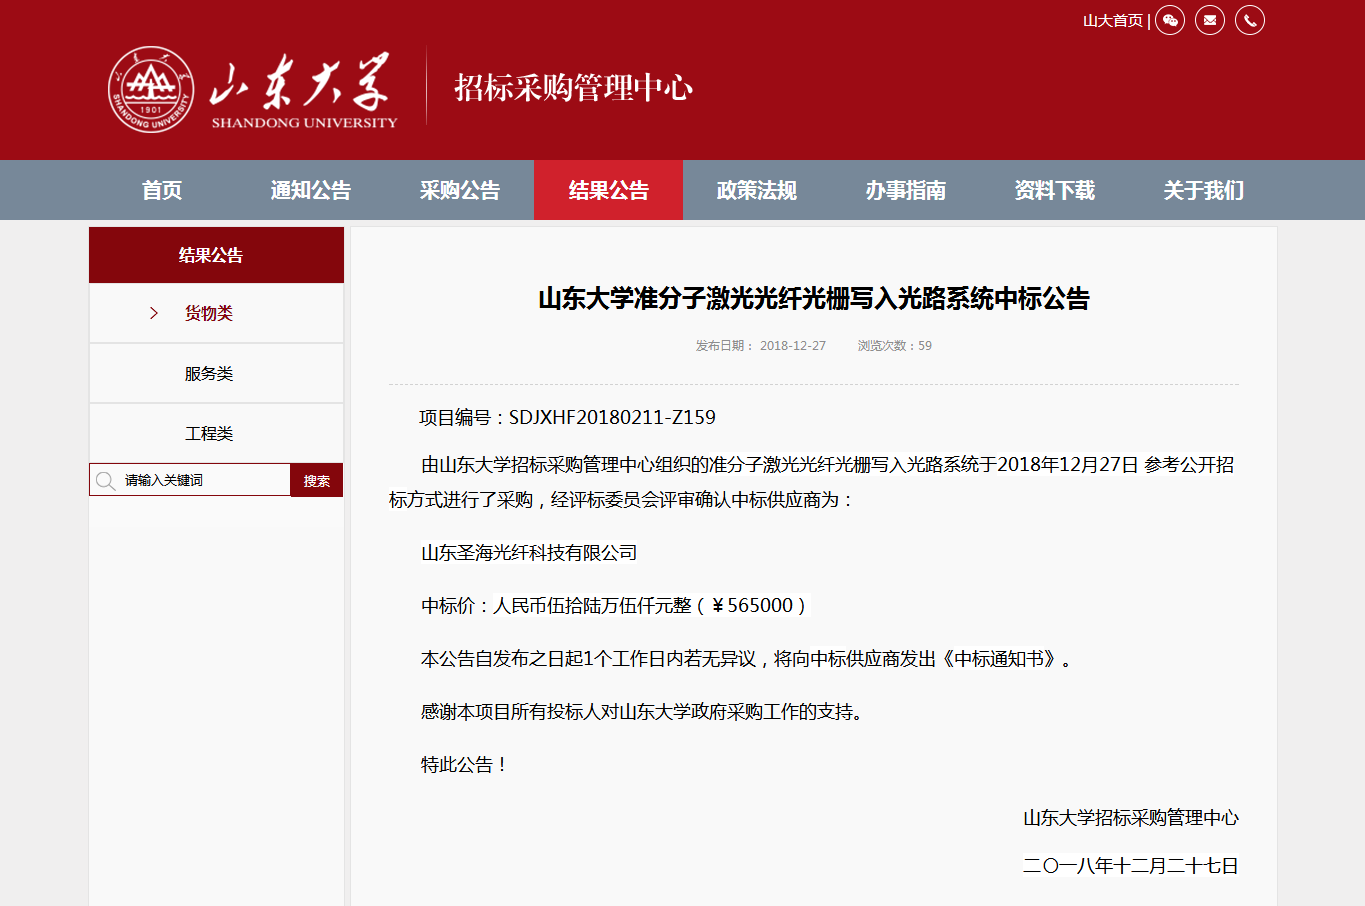The width and height of the screenshot is (1365, 906).
Task: Click the line mentioning 《中标通知书》
Action: coord(747,658)
